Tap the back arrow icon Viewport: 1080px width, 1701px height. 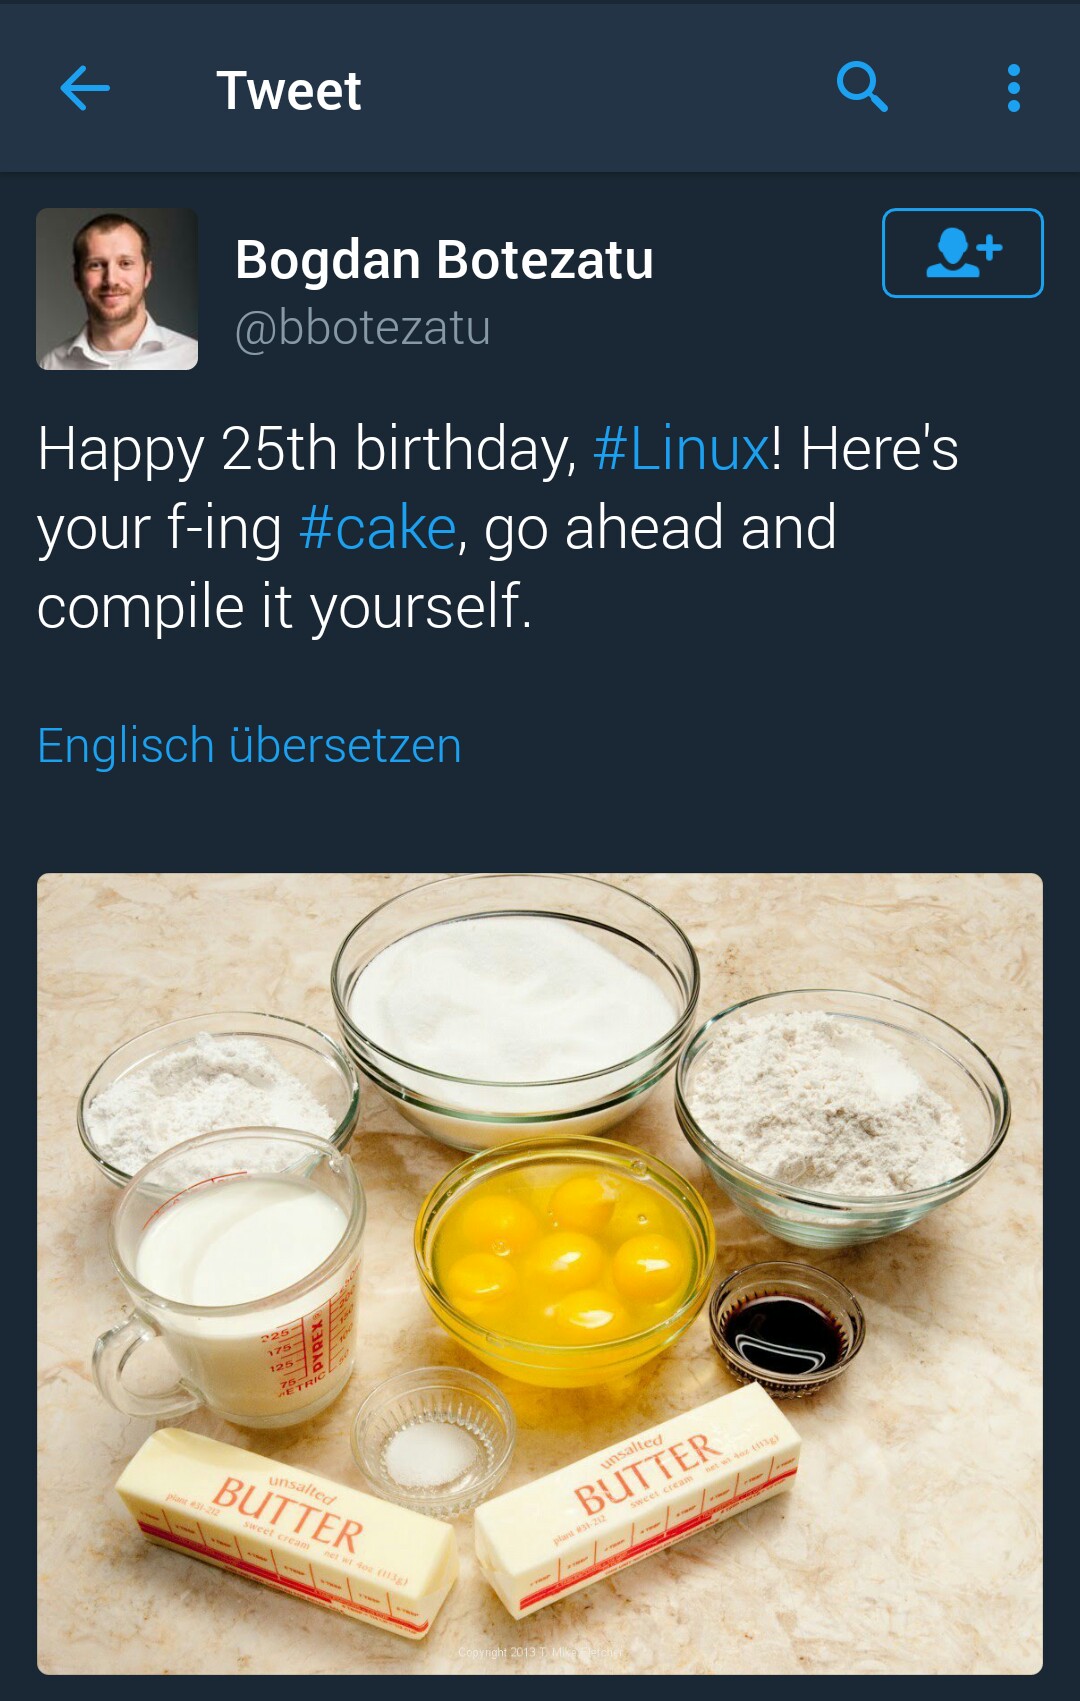85,89
